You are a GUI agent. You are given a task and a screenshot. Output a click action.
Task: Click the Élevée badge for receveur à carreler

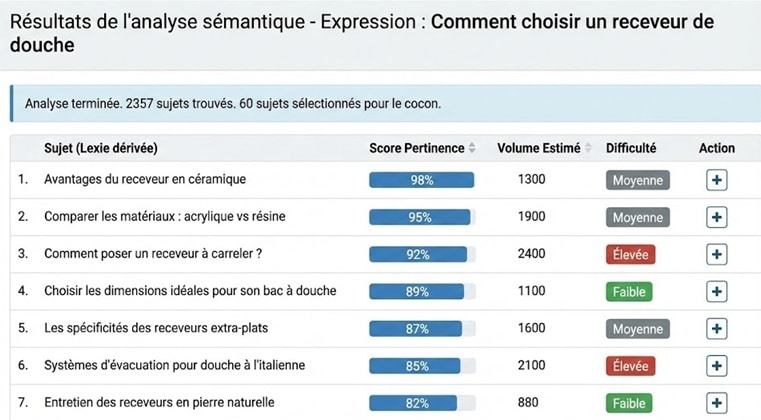coord(630,254)
